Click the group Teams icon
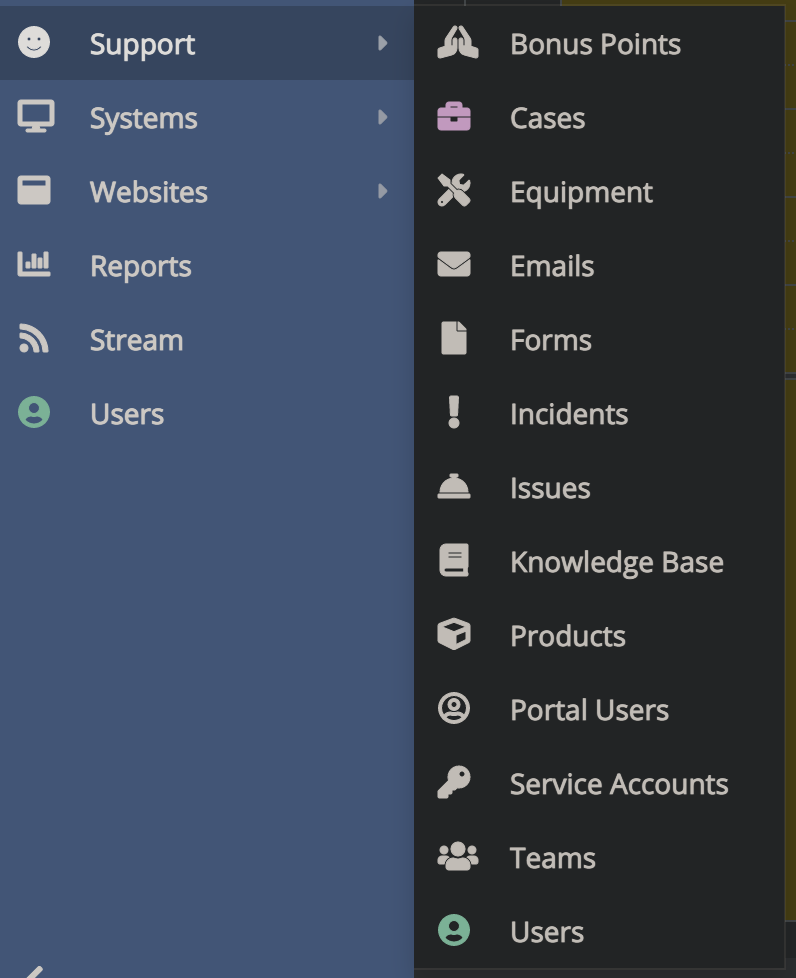The image size is (796, 978). tap(457, 857)
